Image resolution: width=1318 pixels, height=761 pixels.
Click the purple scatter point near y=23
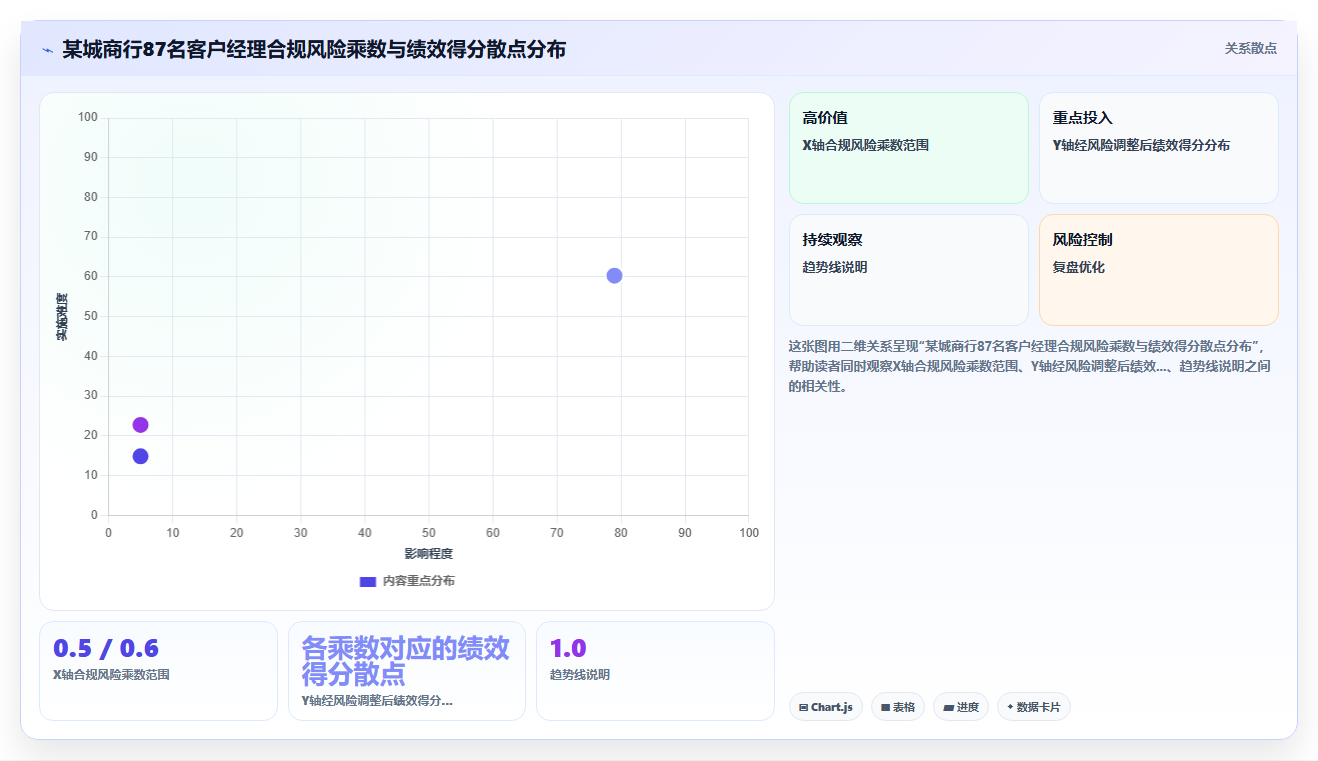[140, 425]
